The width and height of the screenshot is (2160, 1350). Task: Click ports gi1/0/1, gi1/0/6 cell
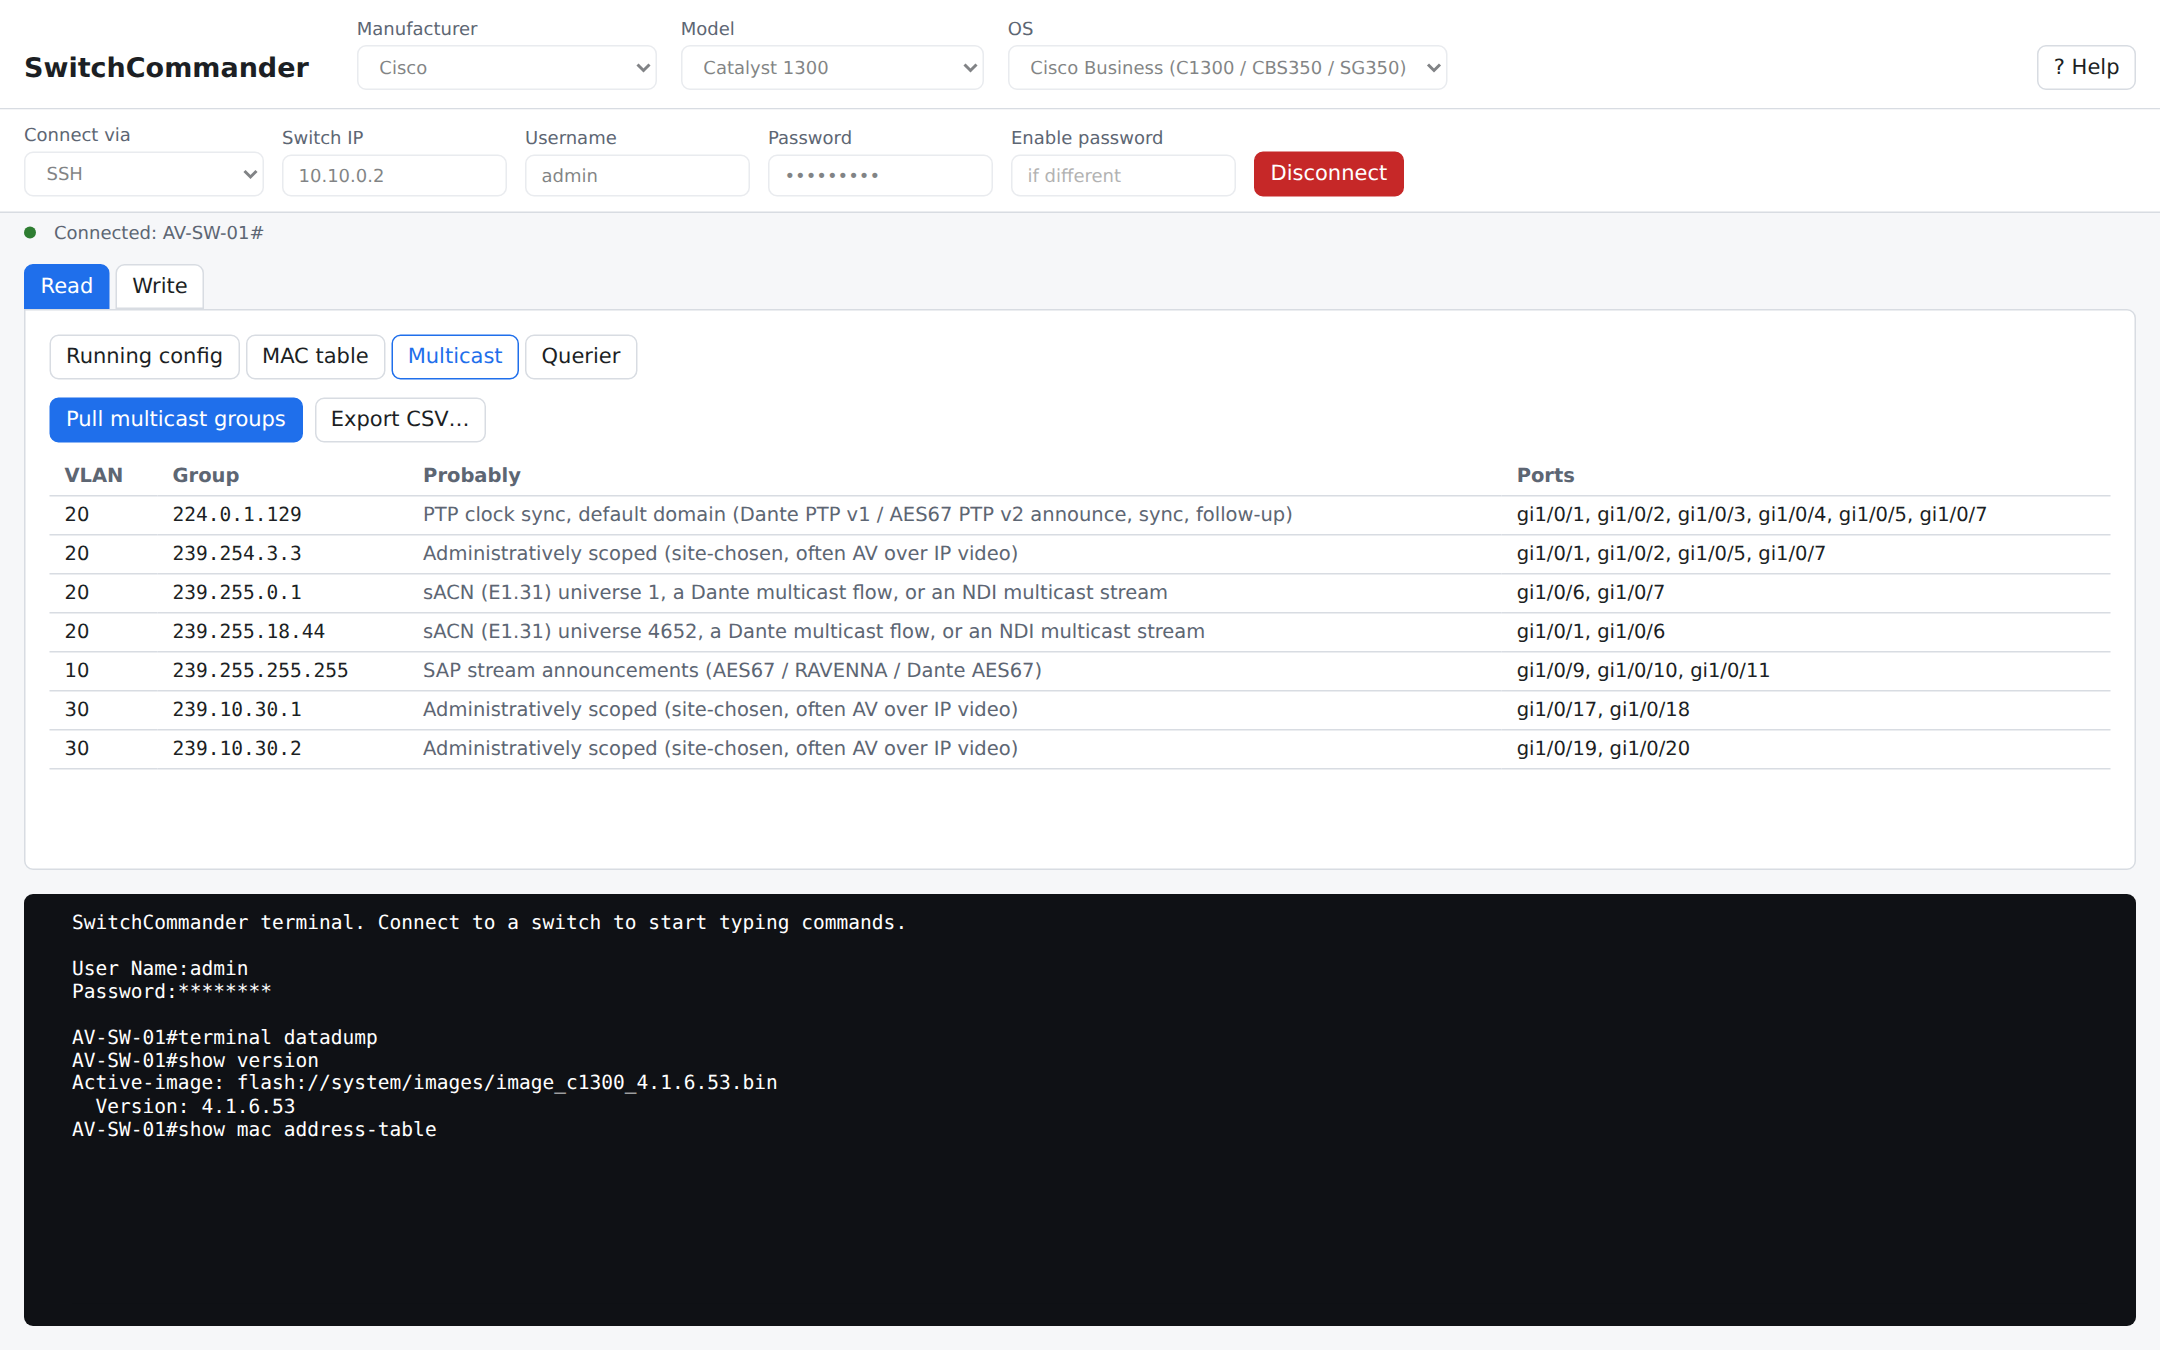pos(1590,631)
